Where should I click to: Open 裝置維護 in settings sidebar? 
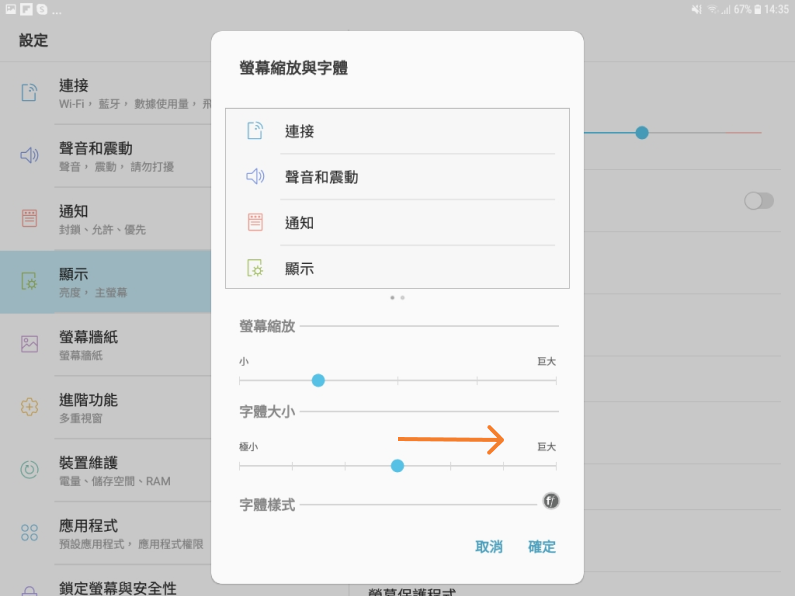[105, 470]
